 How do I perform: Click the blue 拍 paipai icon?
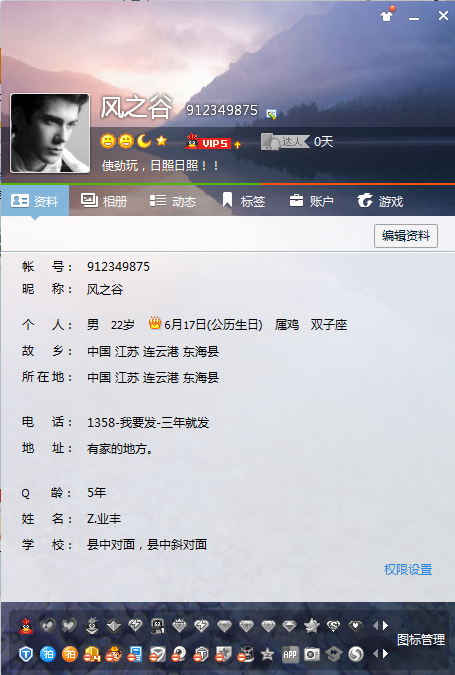click(x=48, y=654)
